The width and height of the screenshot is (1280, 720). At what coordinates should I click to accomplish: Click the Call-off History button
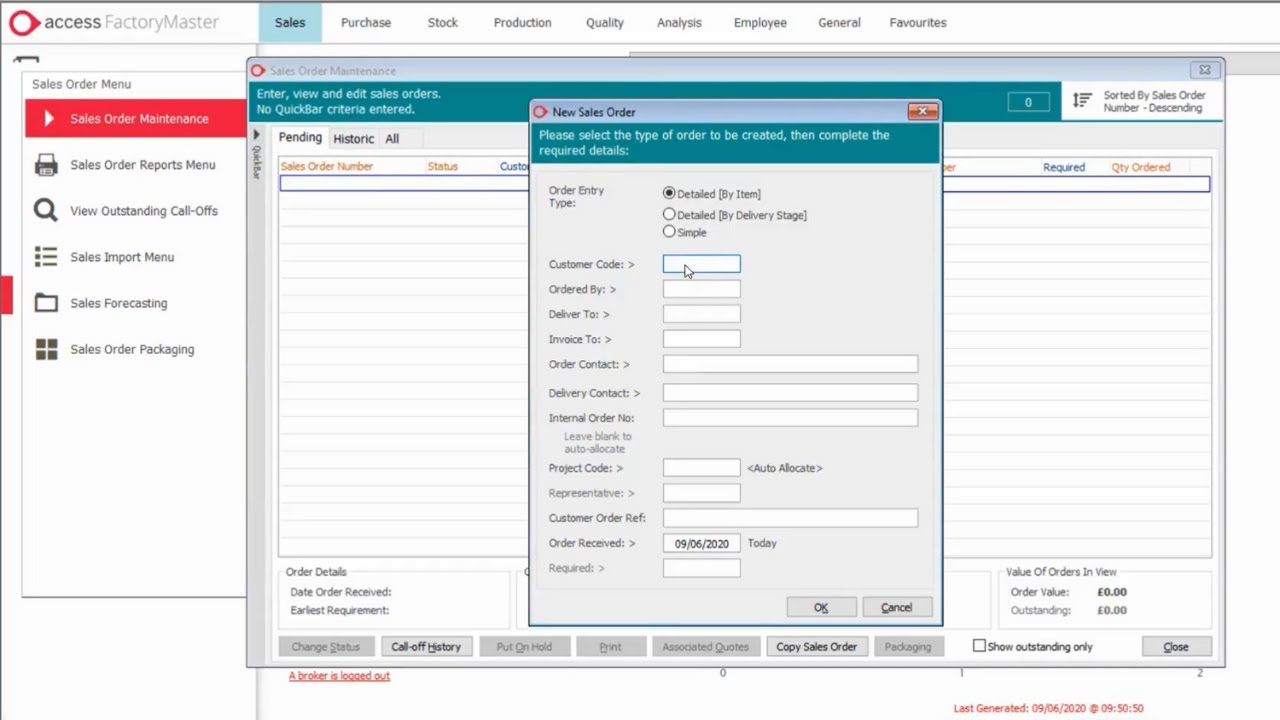426,646
